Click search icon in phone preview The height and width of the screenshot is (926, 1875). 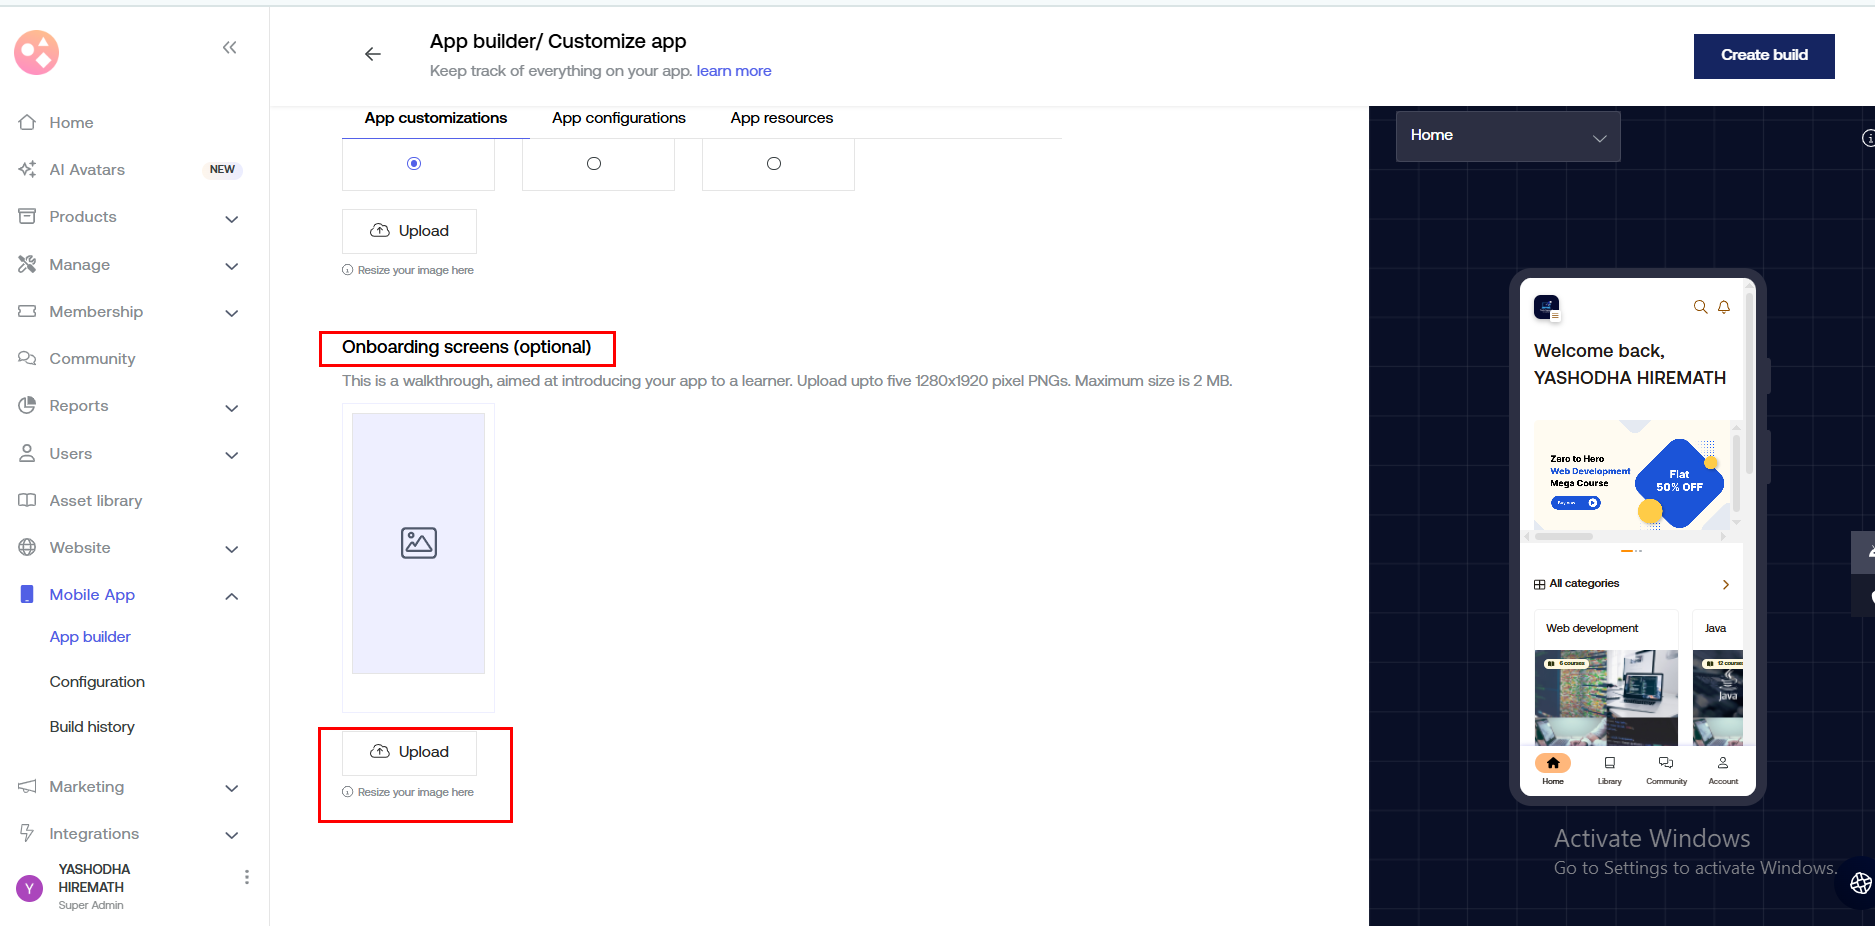click(x=1700, y=307)
